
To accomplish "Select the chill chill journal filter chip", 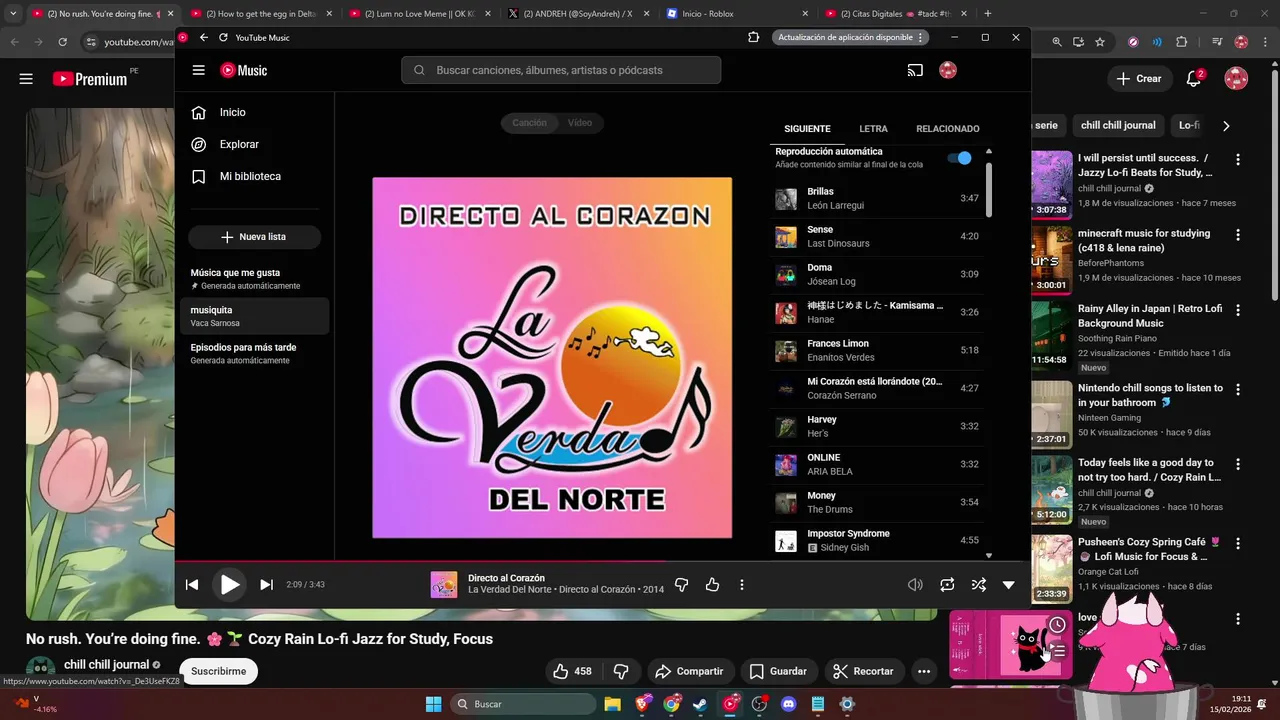I will [1118, 125].
